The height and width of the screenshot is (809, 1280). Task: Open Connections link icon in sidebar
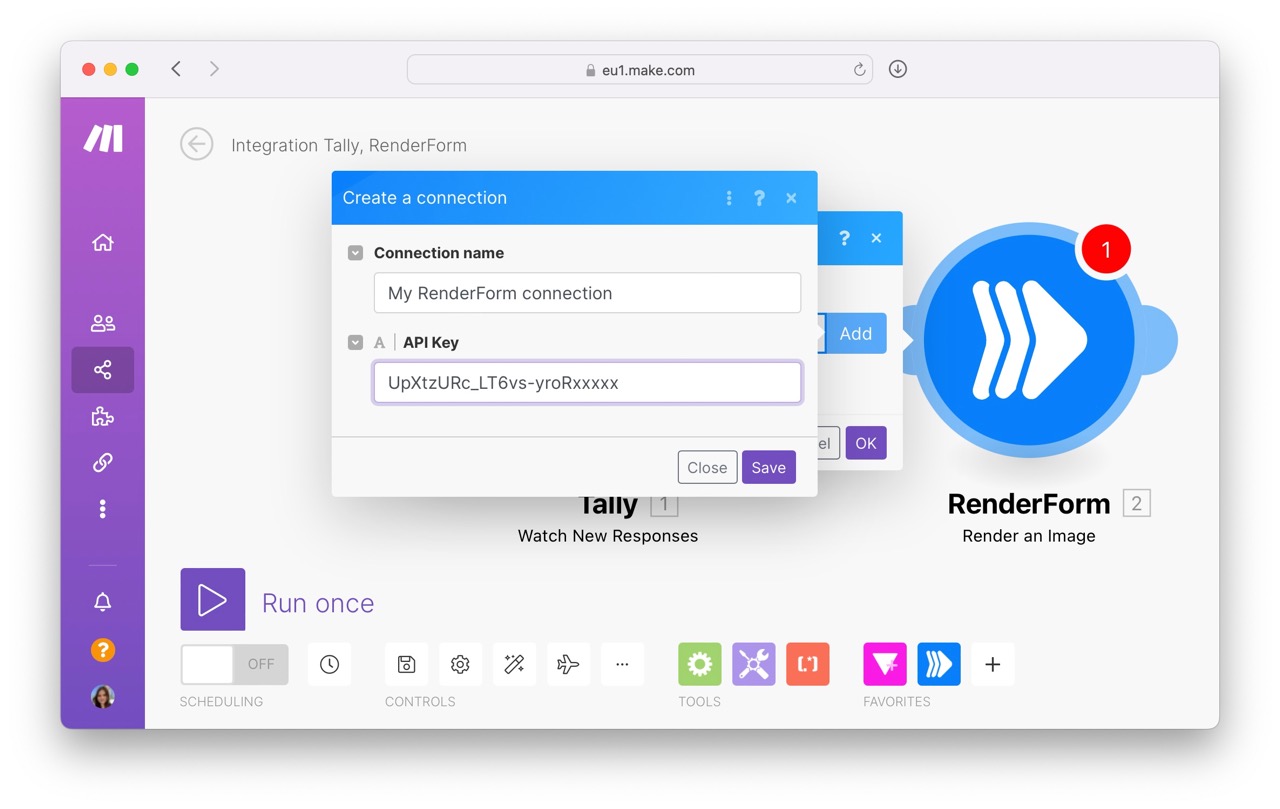point(102,463)
